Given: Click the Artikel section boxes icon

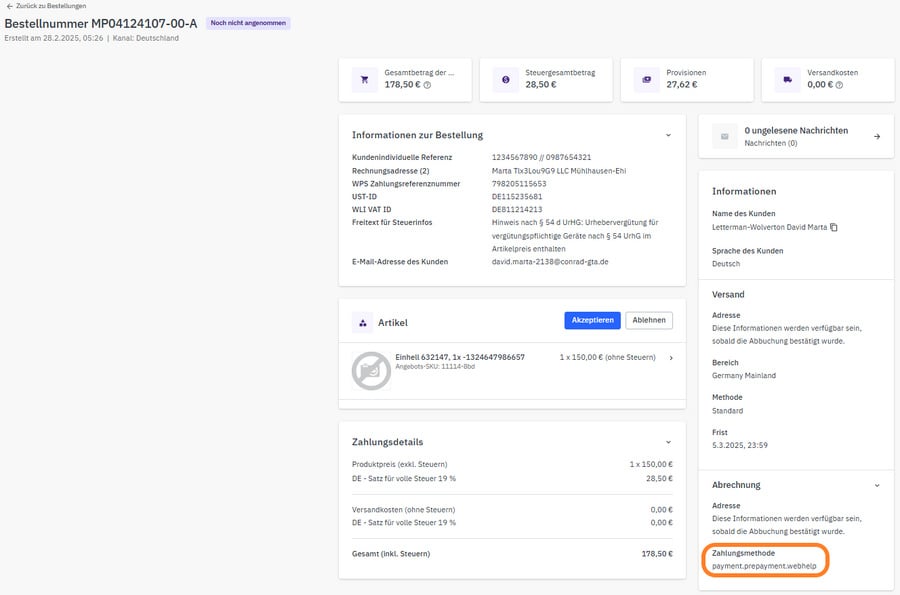Looking at the screenshot, I should [364, 323].
